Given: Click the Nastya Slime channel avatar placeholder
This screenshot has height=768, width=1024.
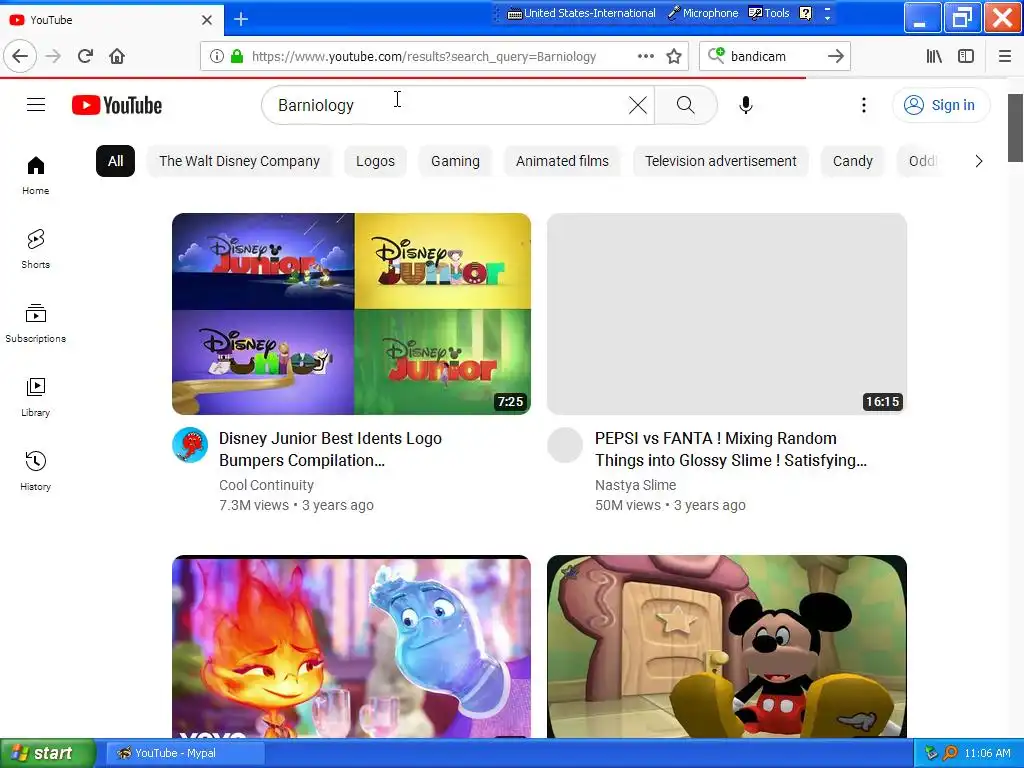Looking at the screenshot, I should (565, 445).
